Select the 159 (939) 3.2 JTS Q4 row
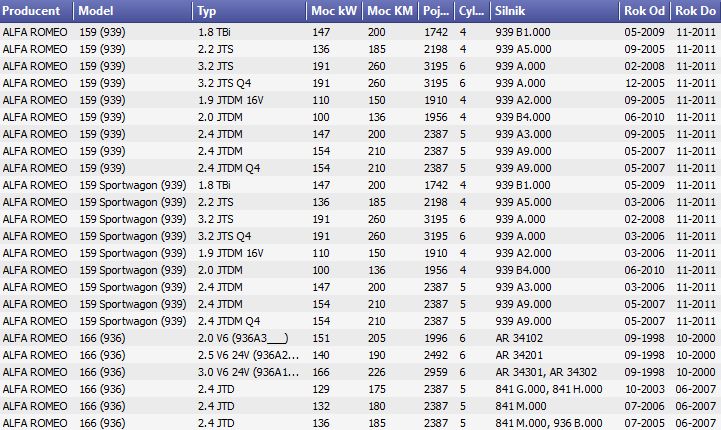 pos(360,83)
